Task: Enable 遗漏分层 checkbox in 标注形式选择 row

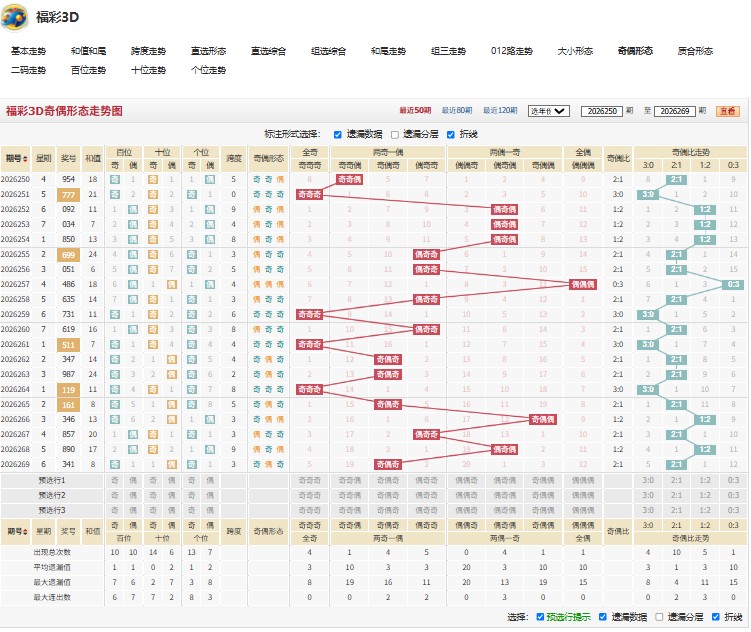Action: (x=395, y=135)
